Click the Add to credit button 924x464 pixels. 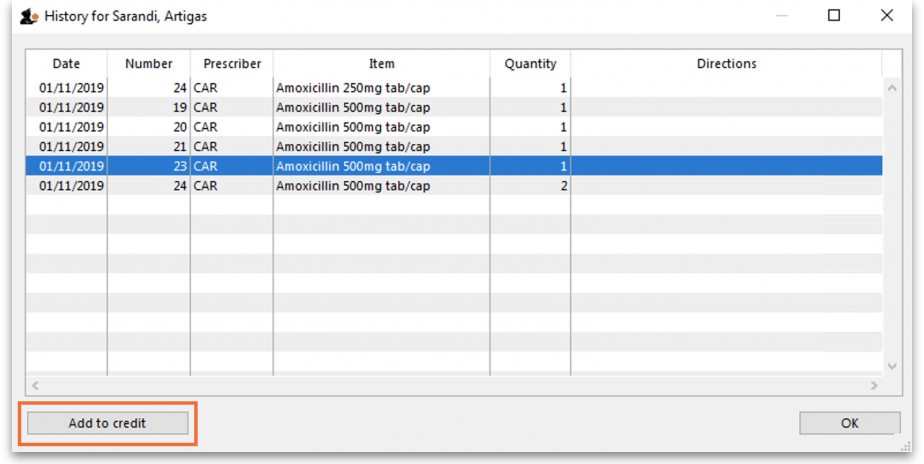point(107,423)
